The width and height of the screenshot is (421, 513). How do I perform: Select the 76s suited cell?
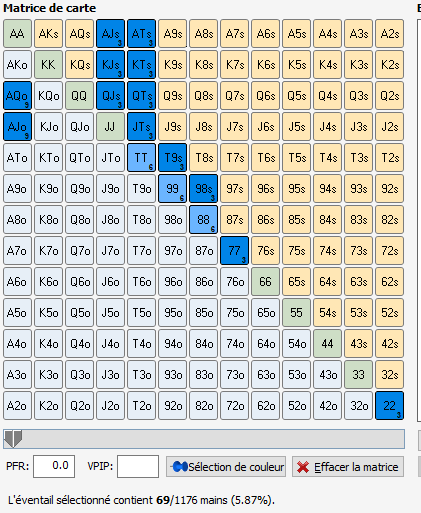tap(265, 250)
